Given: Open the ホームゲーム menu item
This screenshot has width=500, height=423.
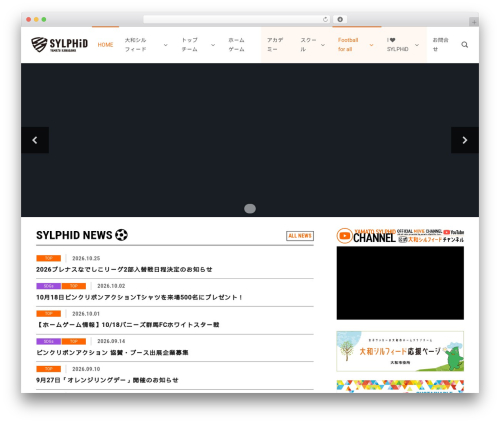Looking at the screenshot, I should pos(236,45).
